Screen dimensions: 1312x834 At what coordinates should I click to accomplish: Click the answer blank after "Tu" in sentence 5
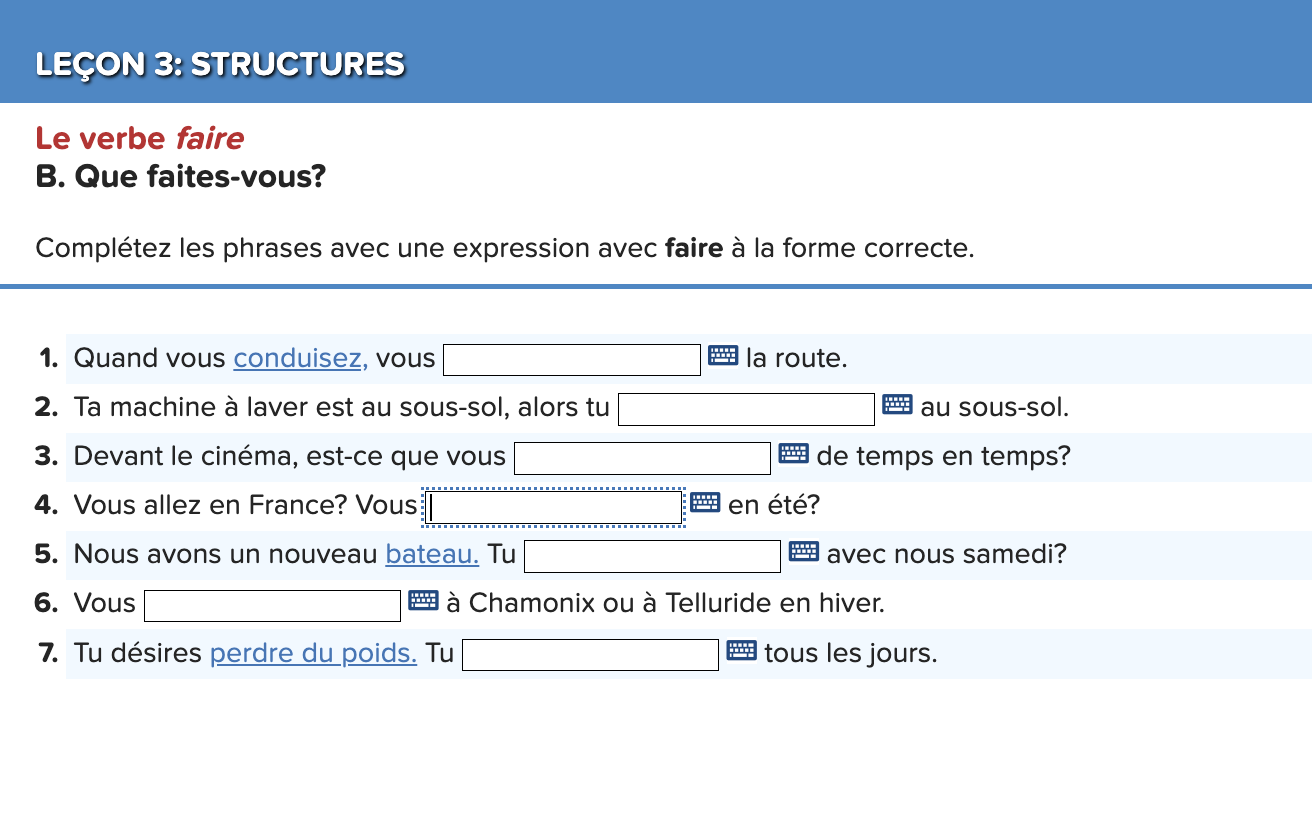[651, 554]
